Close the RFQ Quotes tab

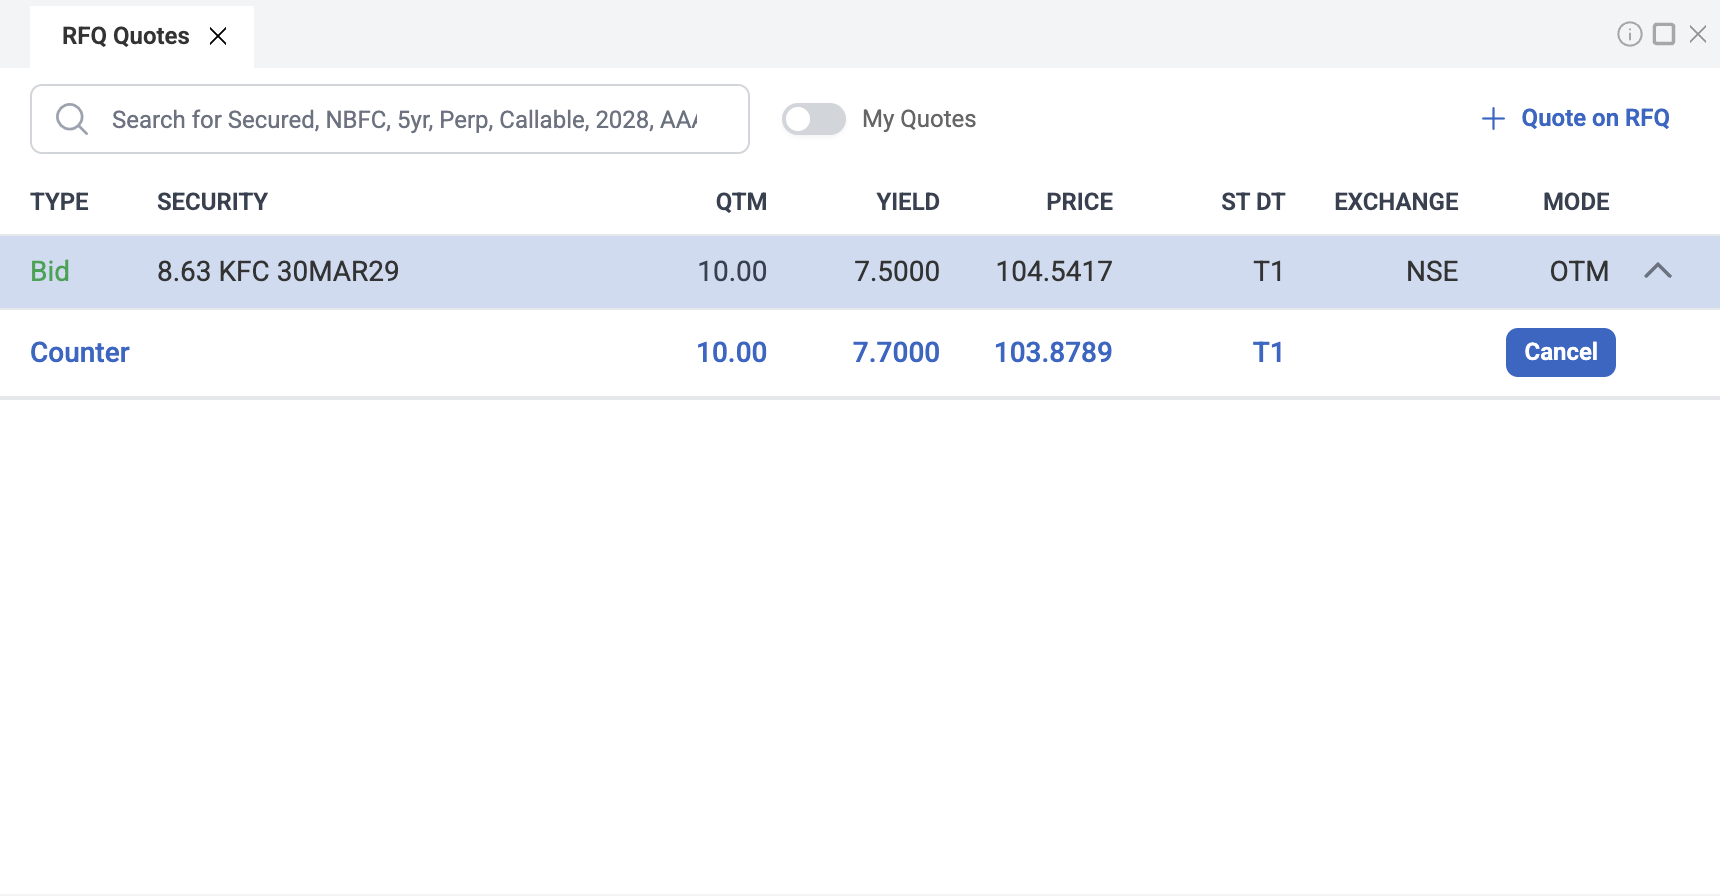point(218,36)
